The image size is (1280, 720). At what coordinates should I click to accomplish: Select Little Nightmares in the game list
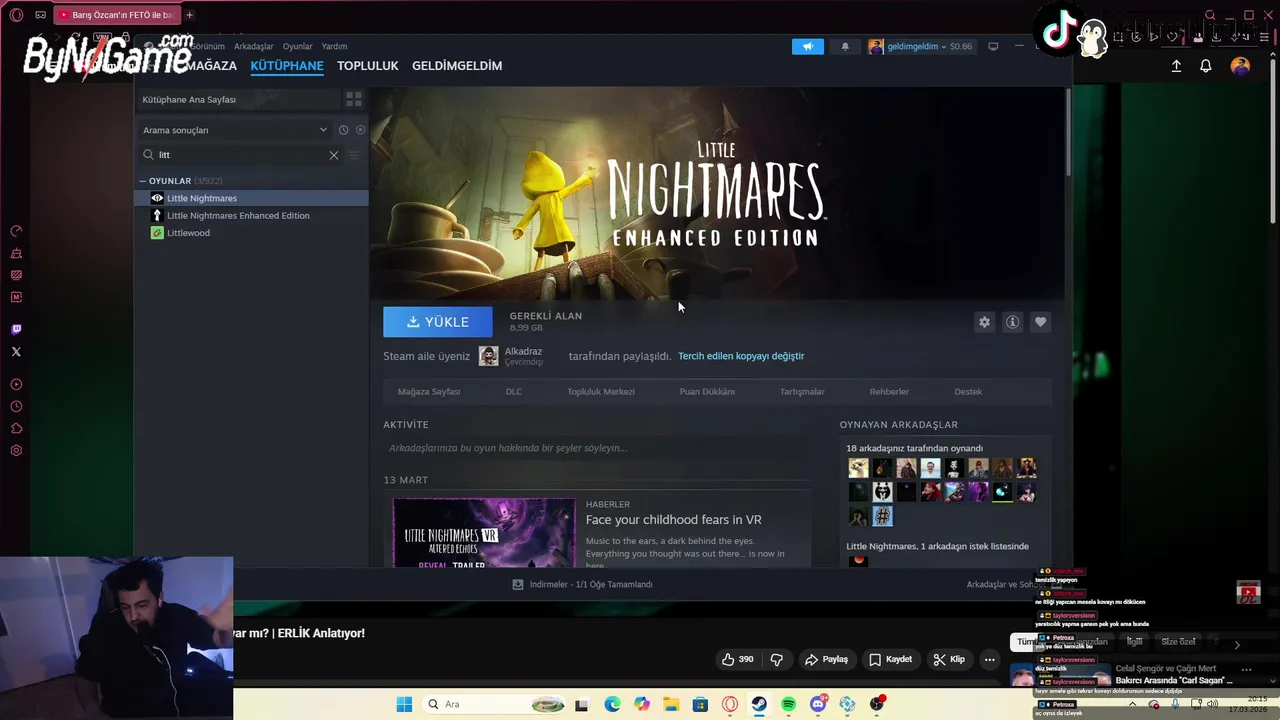coord(252,198)
